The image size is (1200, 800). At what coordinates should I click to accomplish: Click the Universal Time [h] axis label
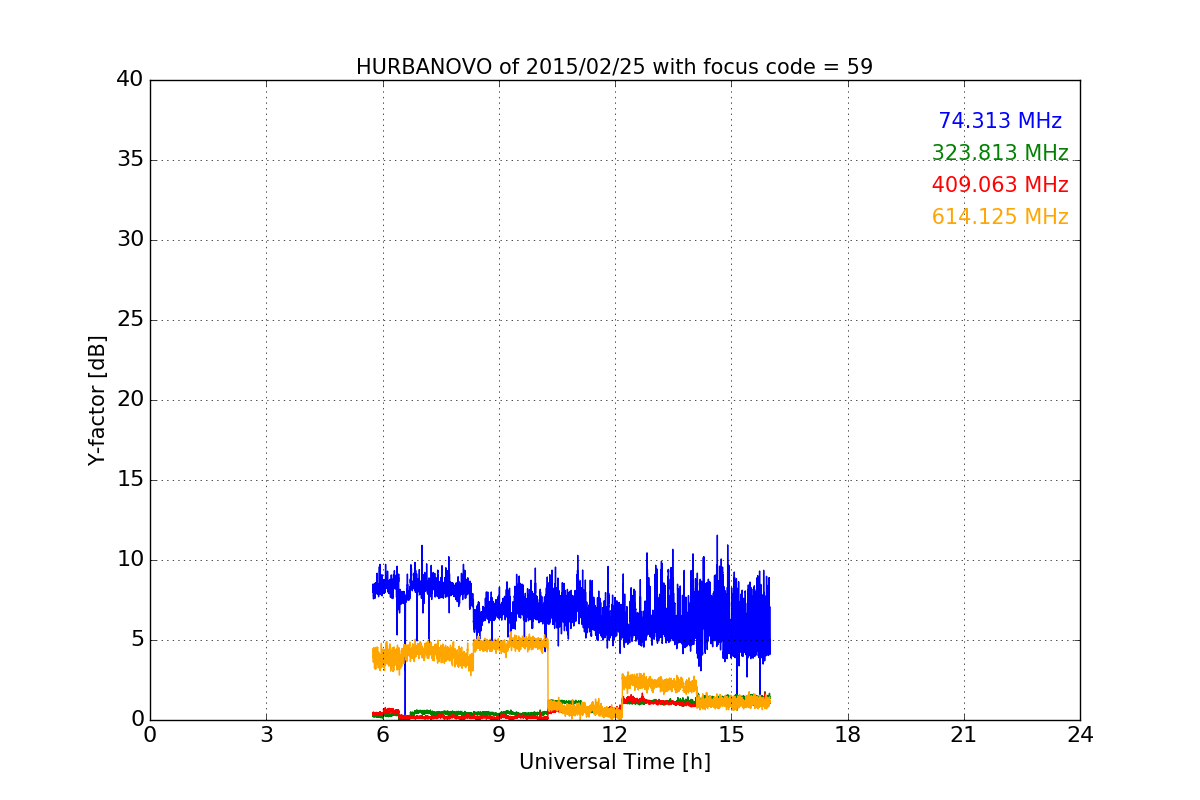[614, 762]
